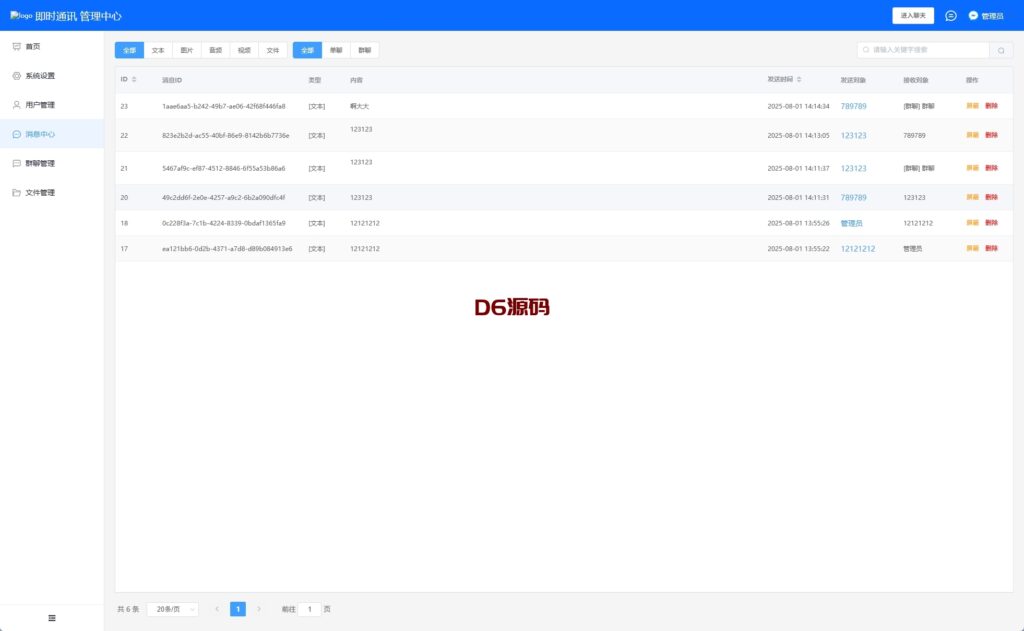Select the 群聊 chat type filter
Image resolution: width=1024 pixels, height=631 pixels.
(x=364, y=50)
